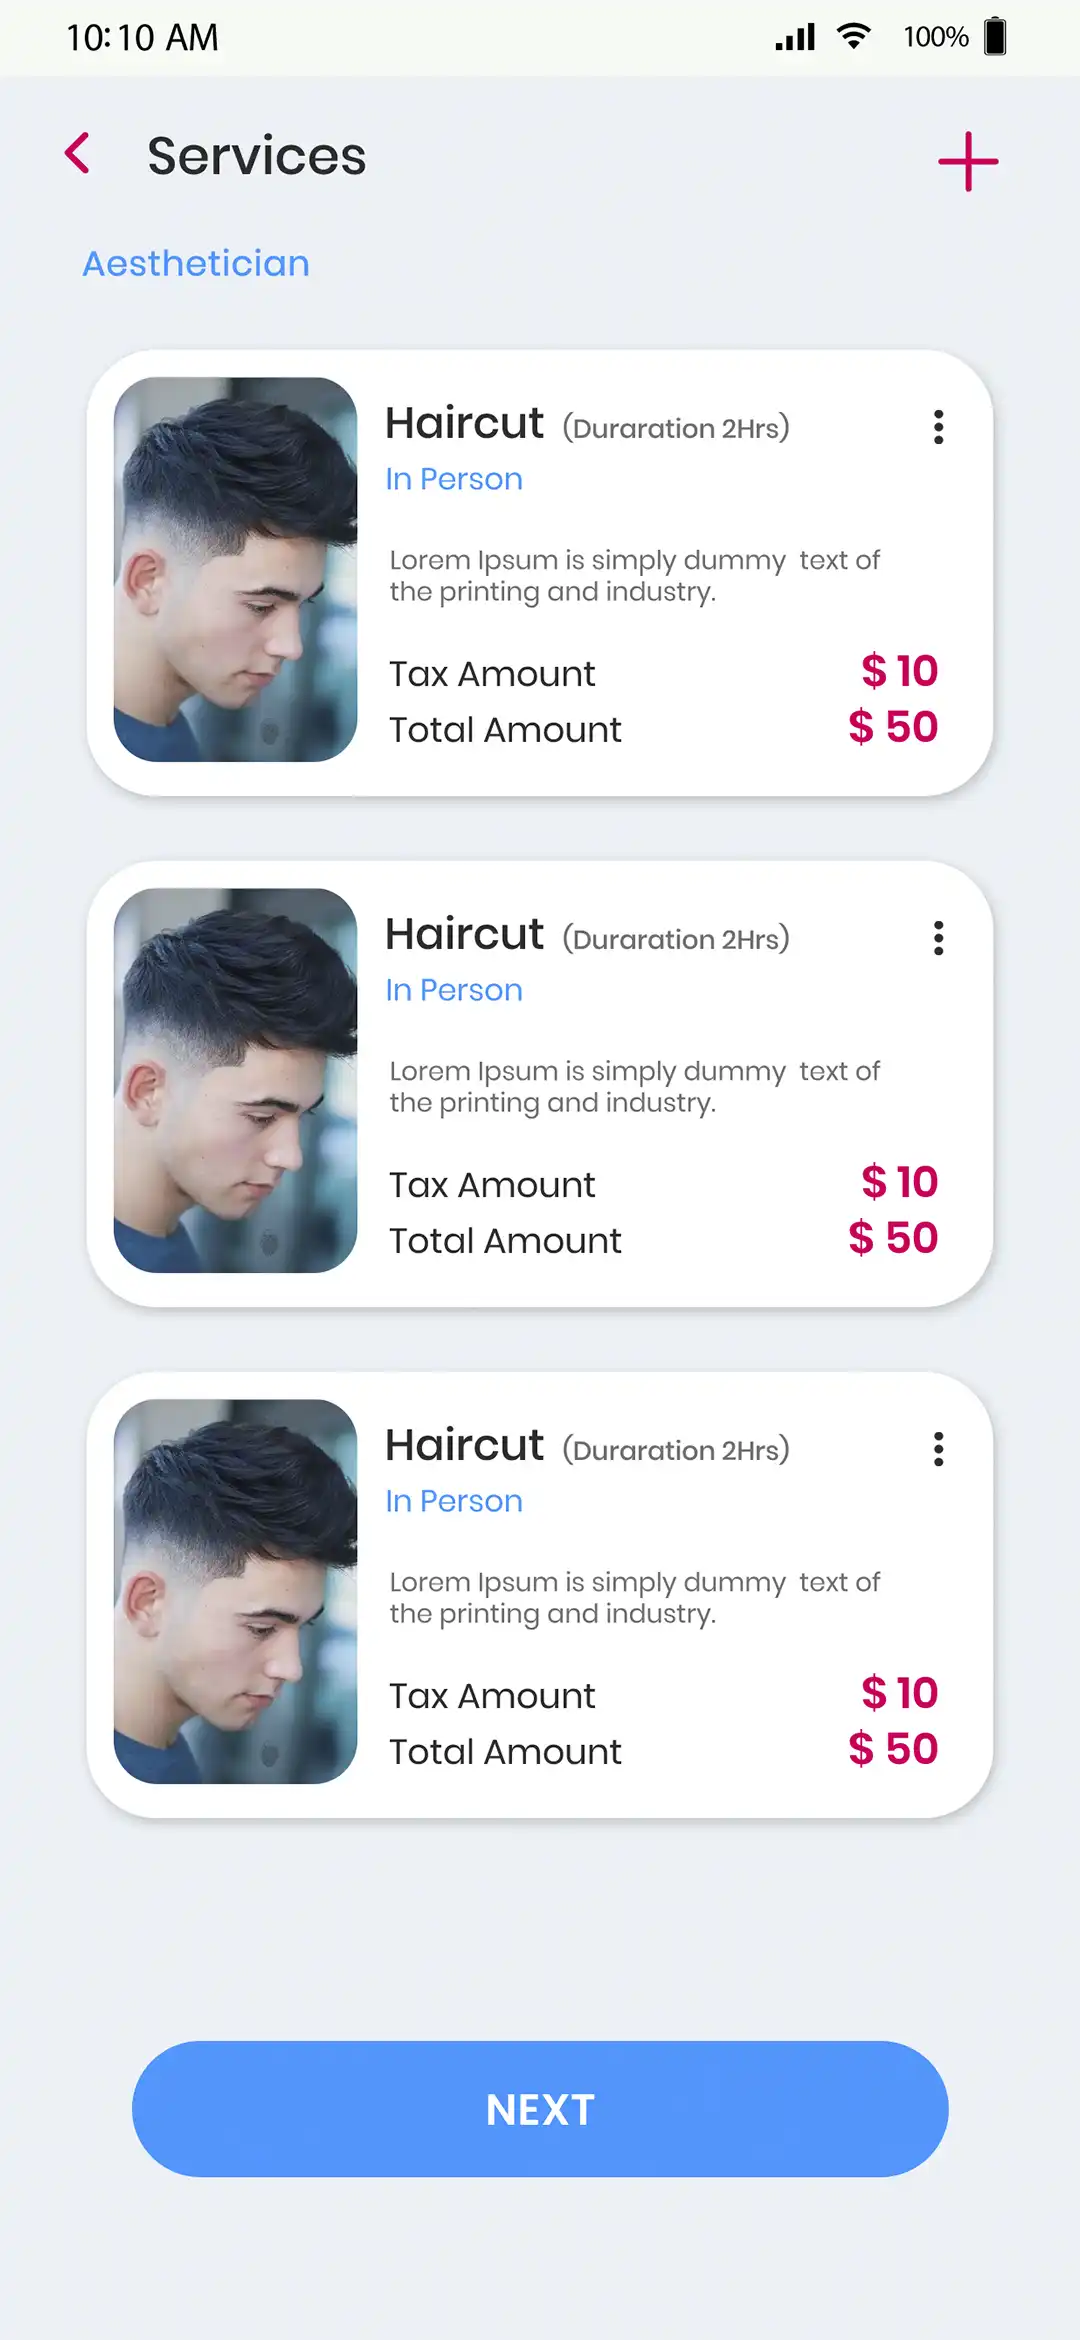Select the Aesthetician category link
This screenshot has width=1080, height=2340.
pos(196,264)
